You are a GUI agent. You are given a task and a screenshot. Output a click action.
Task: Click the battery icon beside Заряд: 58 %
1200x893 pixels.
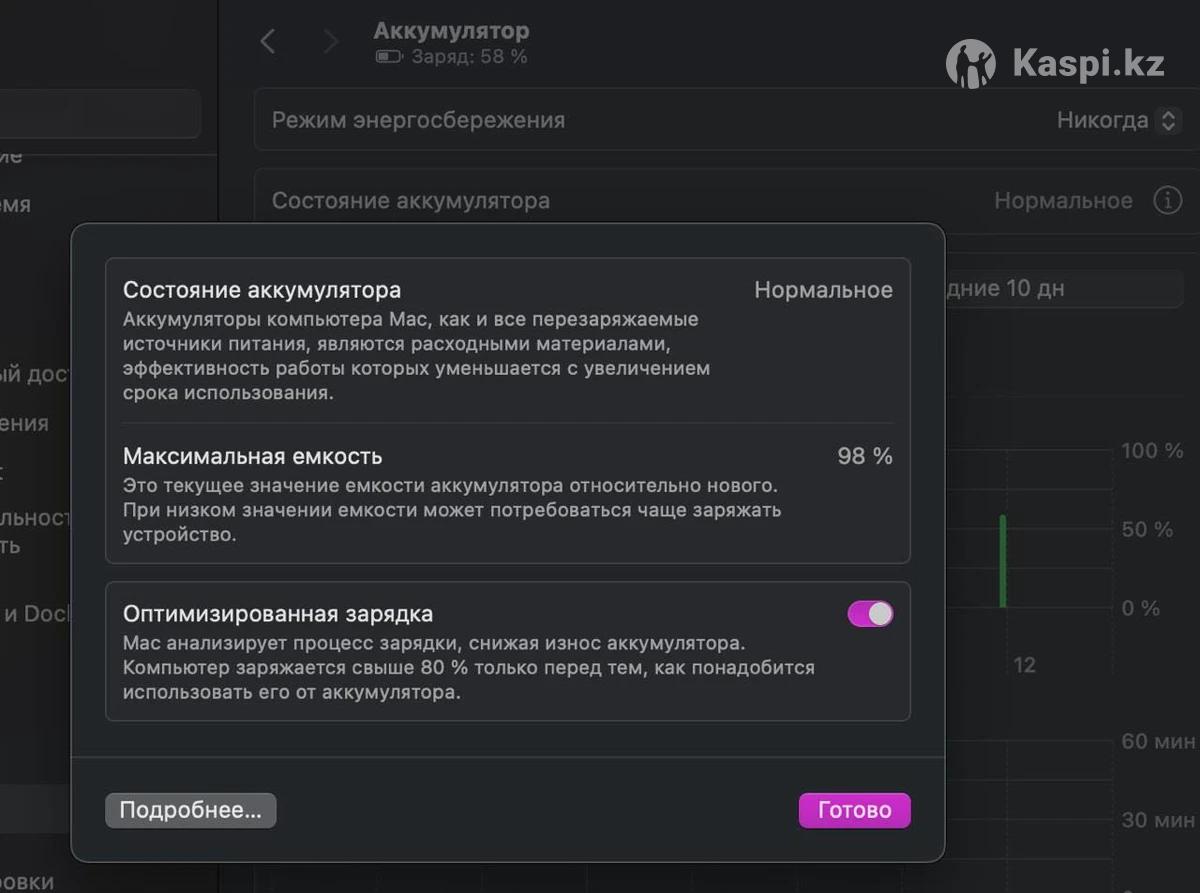click(x=388, y=57)
